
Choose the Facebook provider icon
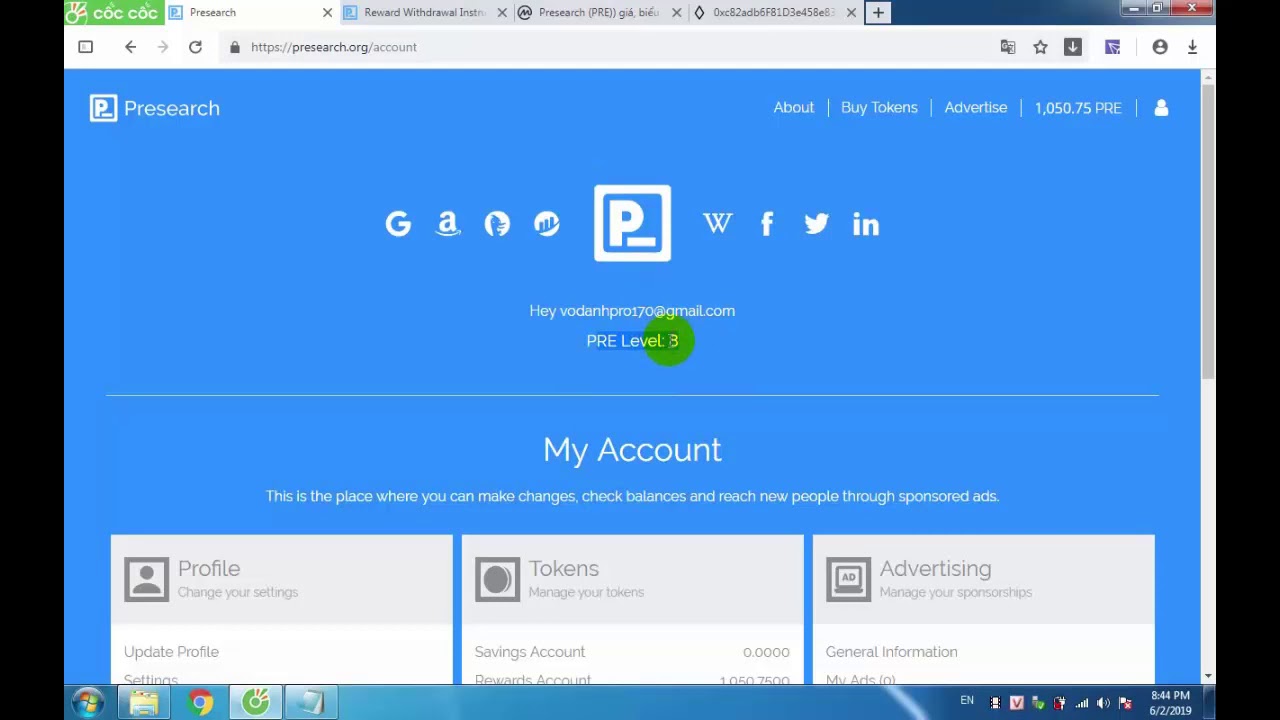pyautogui.click(x=767, y=224)
